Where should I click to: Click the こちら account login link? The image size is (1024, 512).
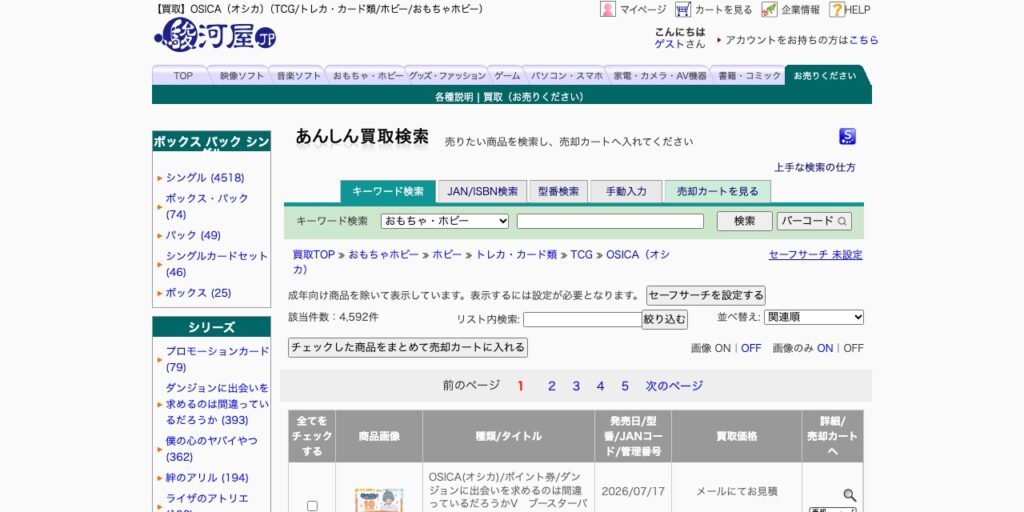coord(863,40)
